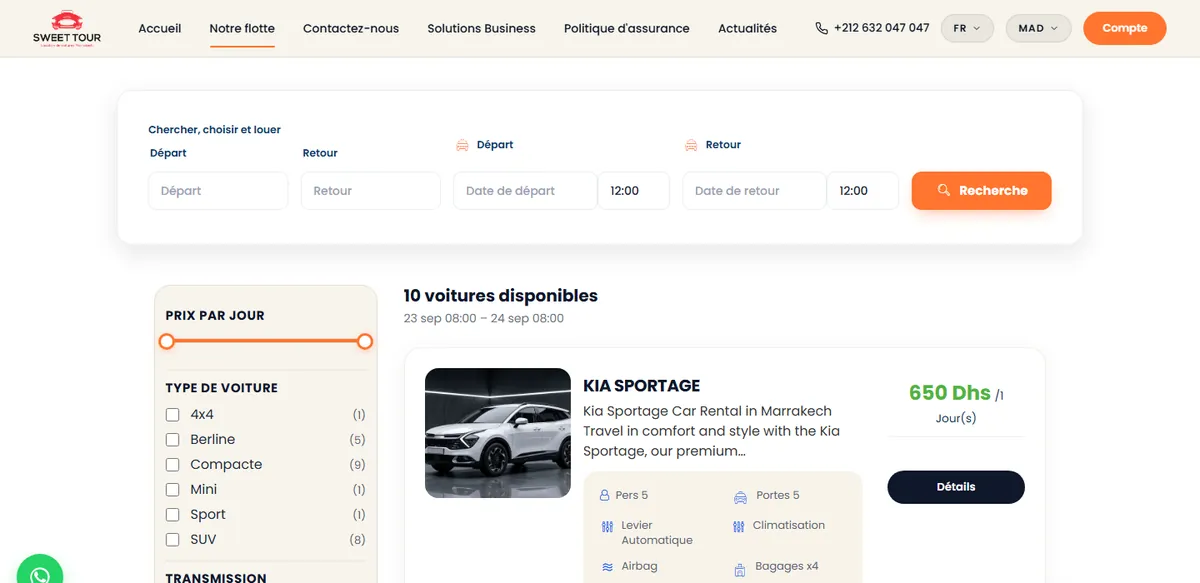Enable the Compacte filter checkbox

(172, 464)
